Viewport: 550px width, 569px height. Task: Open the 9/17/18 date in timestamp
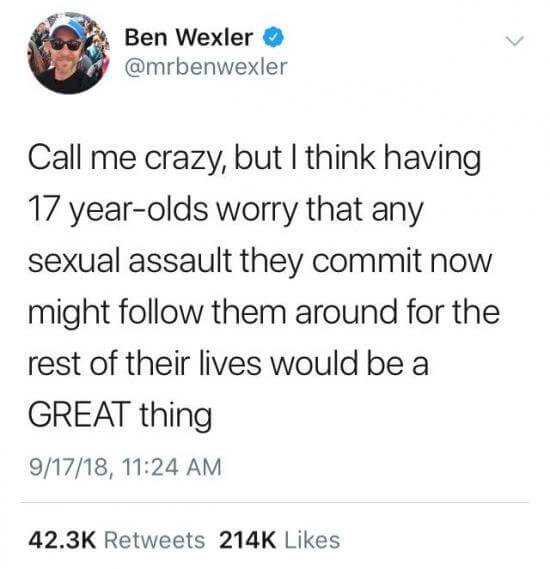[69, 467]
